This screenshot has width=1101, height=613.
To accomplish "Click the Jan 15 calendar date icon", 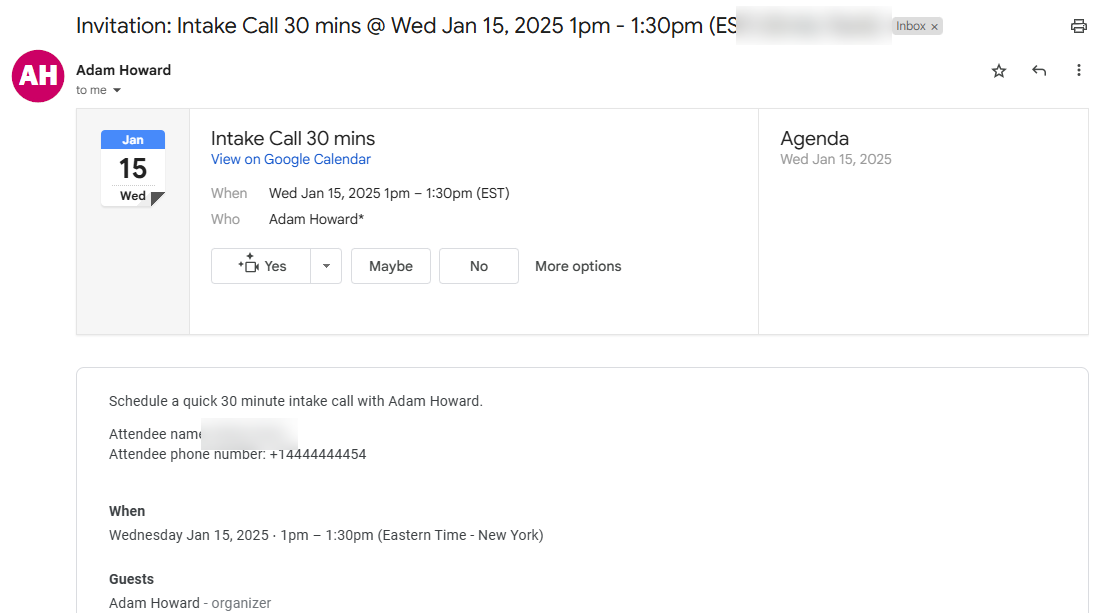I will (x=133, y=168).
